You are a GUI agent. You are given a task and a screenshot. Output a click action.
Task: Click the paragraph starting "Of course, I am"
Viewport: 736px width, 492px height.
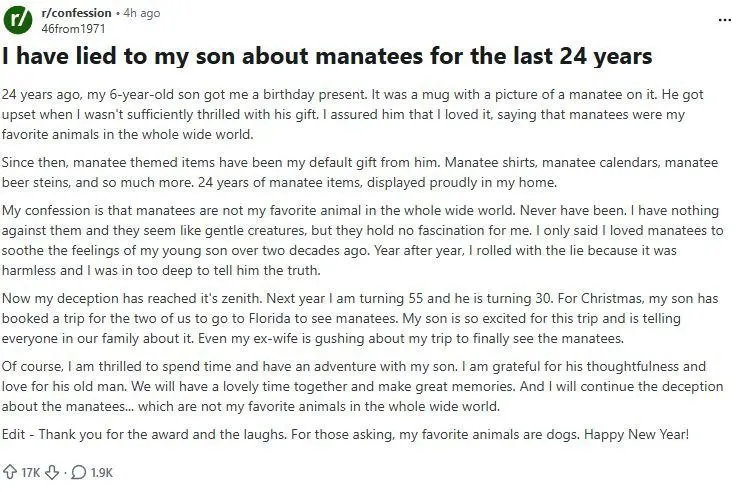[362, 386]
